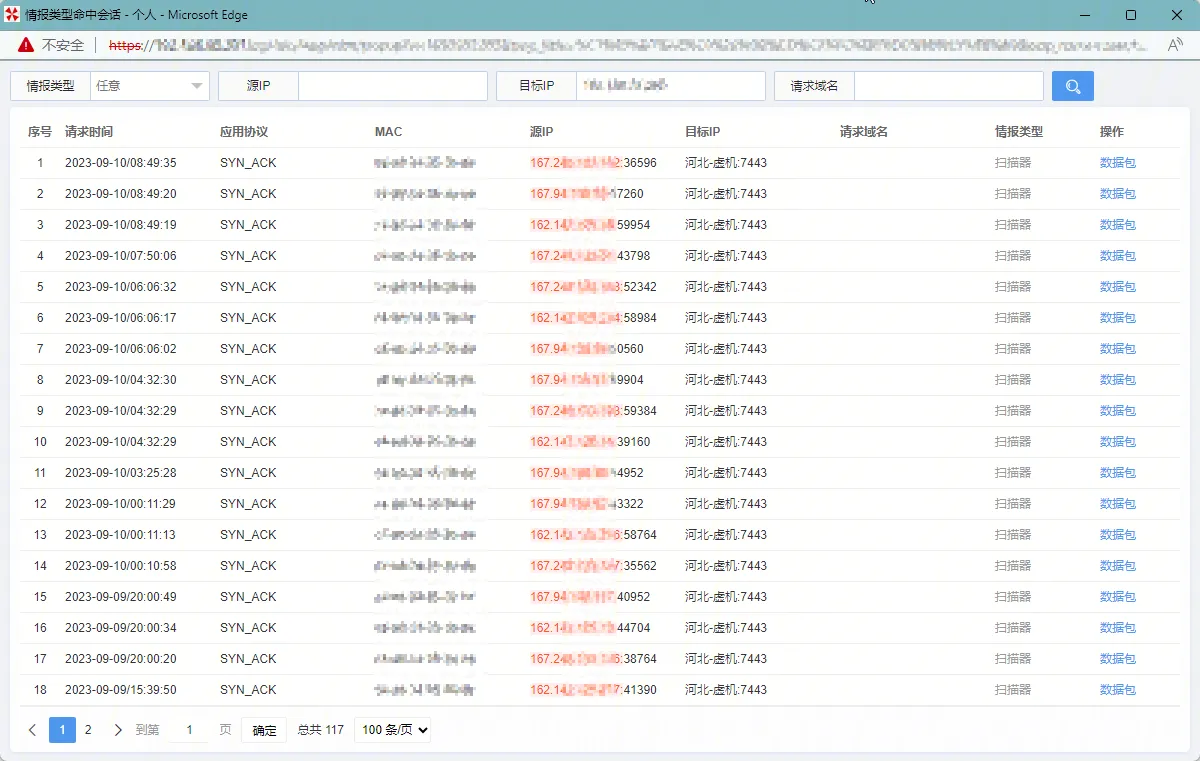
Task: Expand the 情报类型 dropdown set to 任意
Action: point(149,86)
